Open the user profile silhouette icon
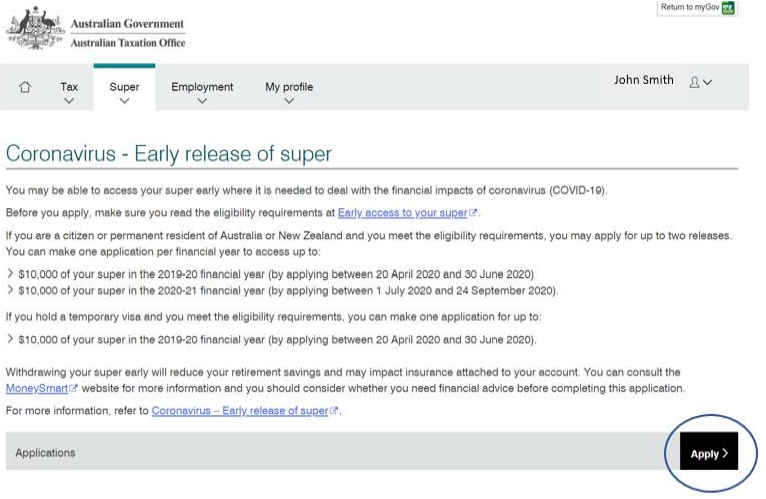The width and height of the screenshot is (766, 499). click(694, 82)
